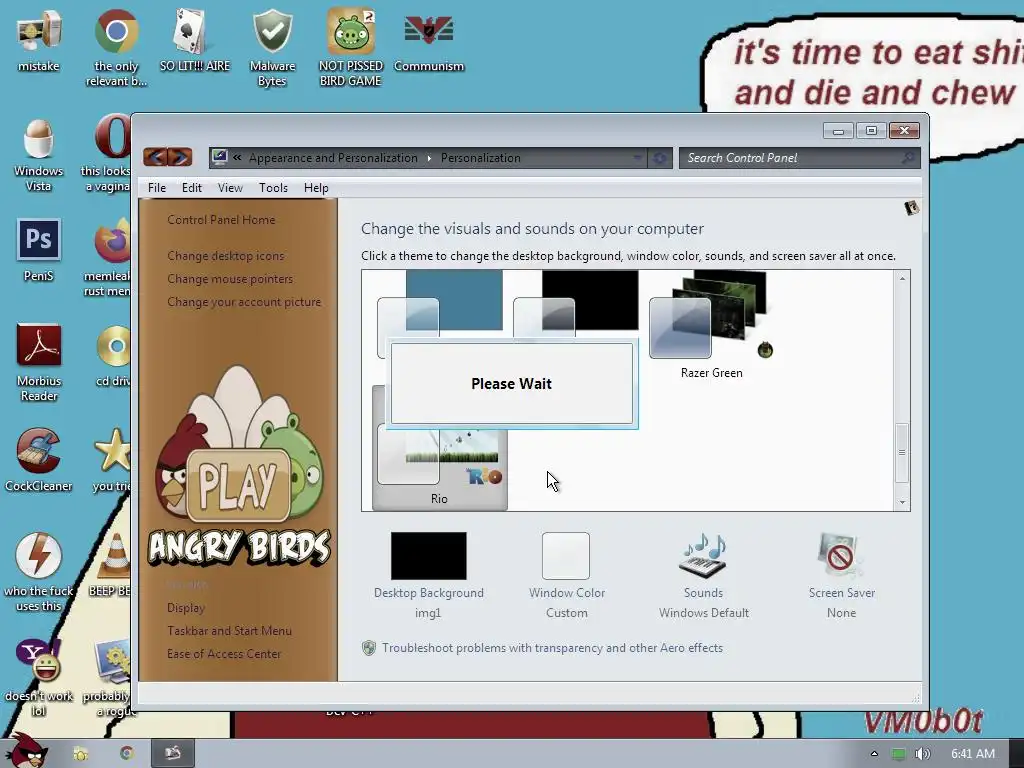Click the Angry Birds Start button
The image size is (1024, 768).
[25, 751]
